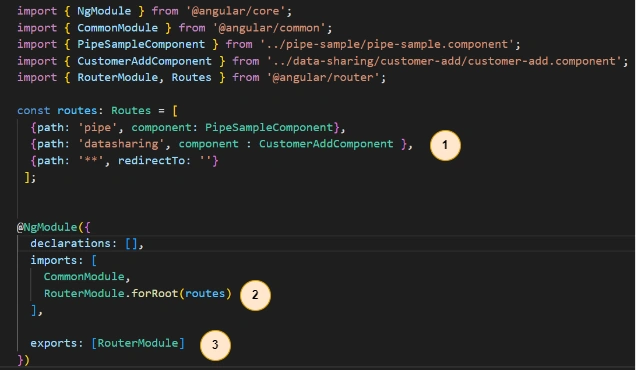Click 'RouterModule, Routes' in the import line
Image resolution: width=637 pixels, height=371 pixels.
144,77
